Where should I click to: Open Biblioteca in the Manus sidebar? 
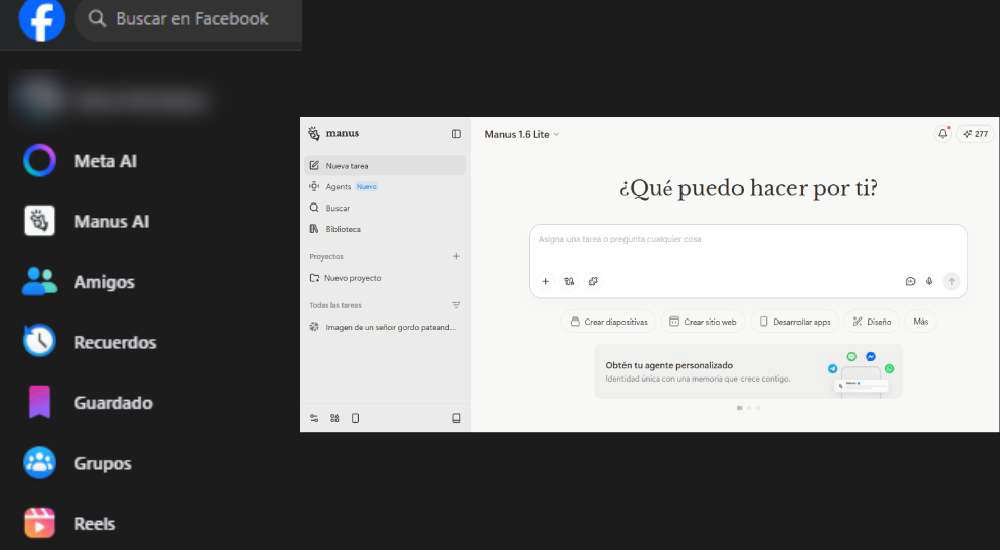click(342, 229)
